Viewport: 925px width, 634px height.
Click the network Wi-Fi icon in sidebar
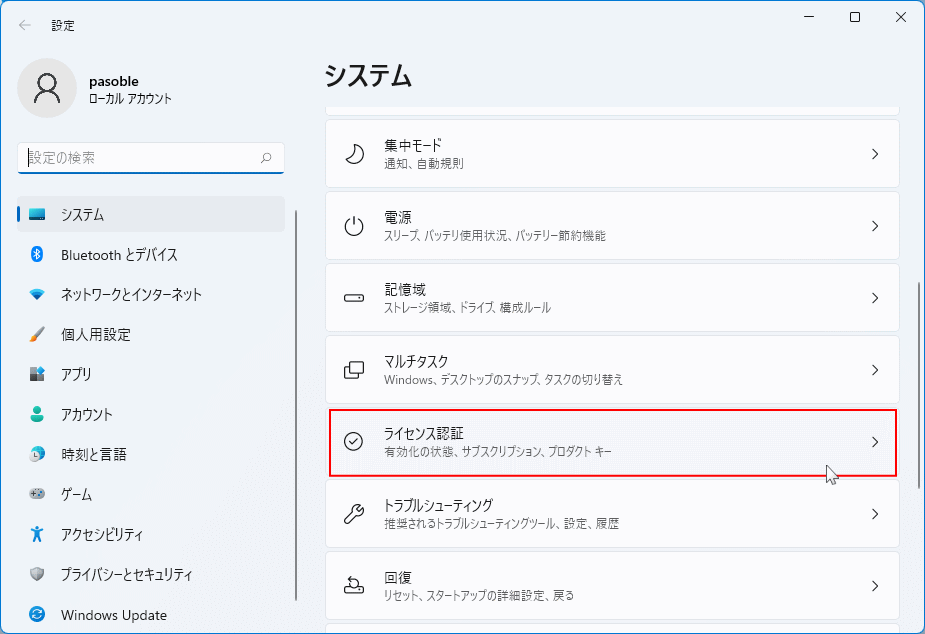tap(37, 294)
